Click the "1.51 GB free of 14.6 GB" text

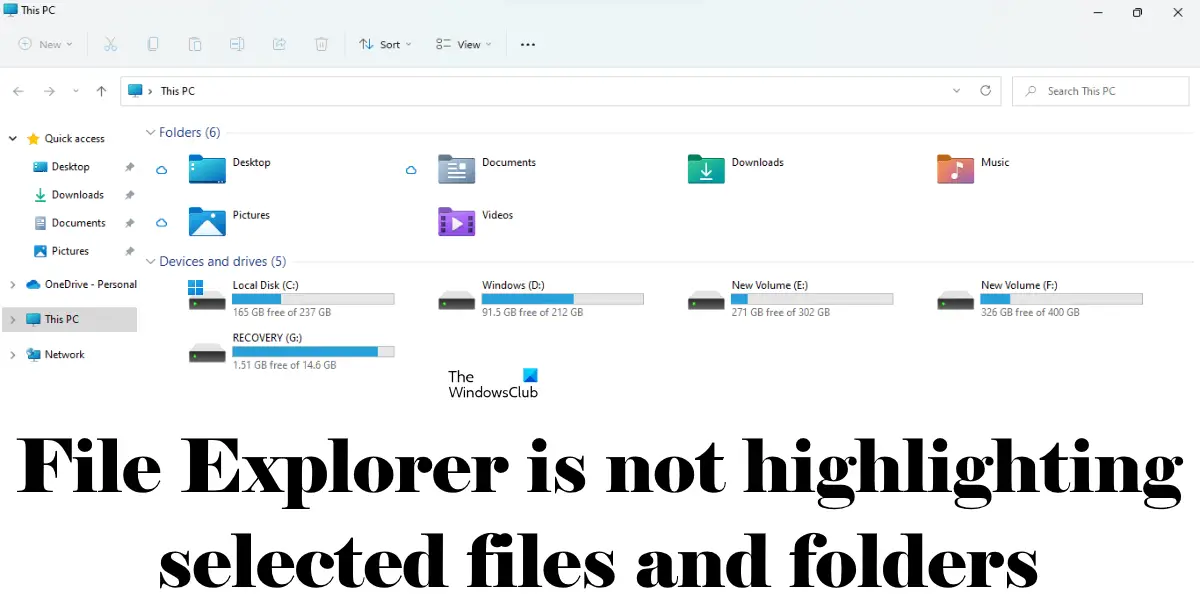(x=284, y=366)
